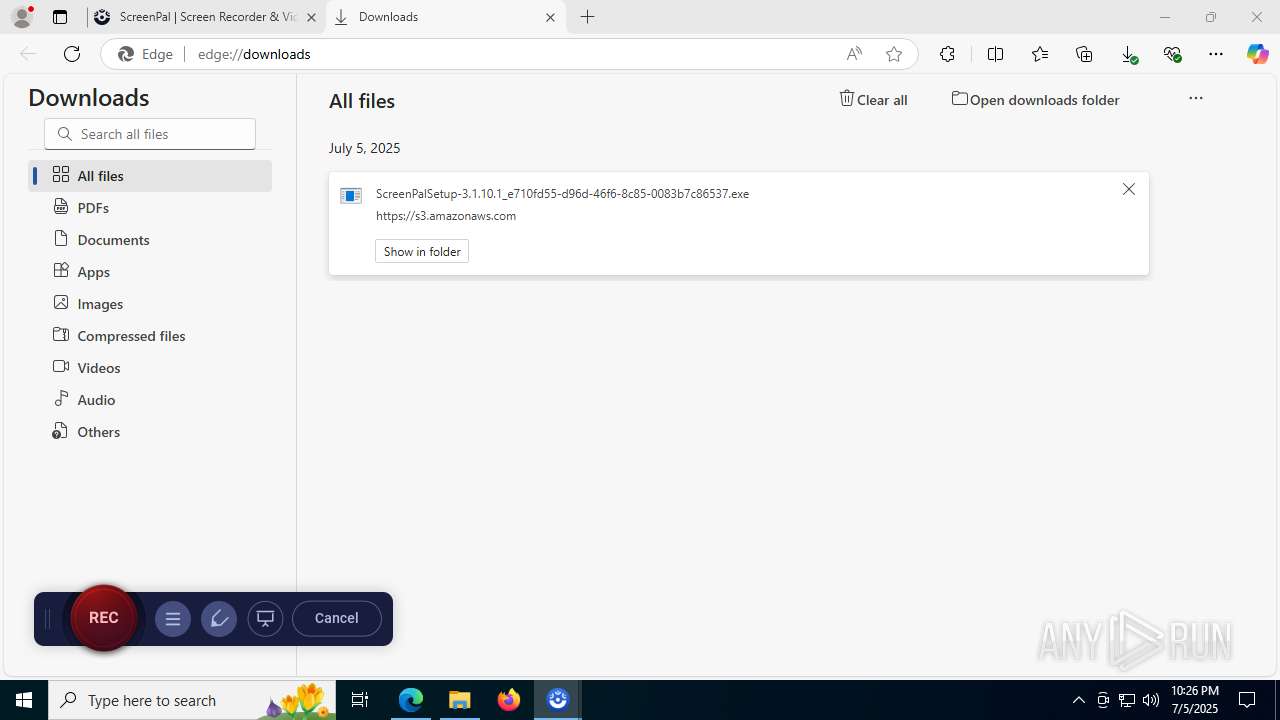Filter downloads by Videos

(150, 368)
